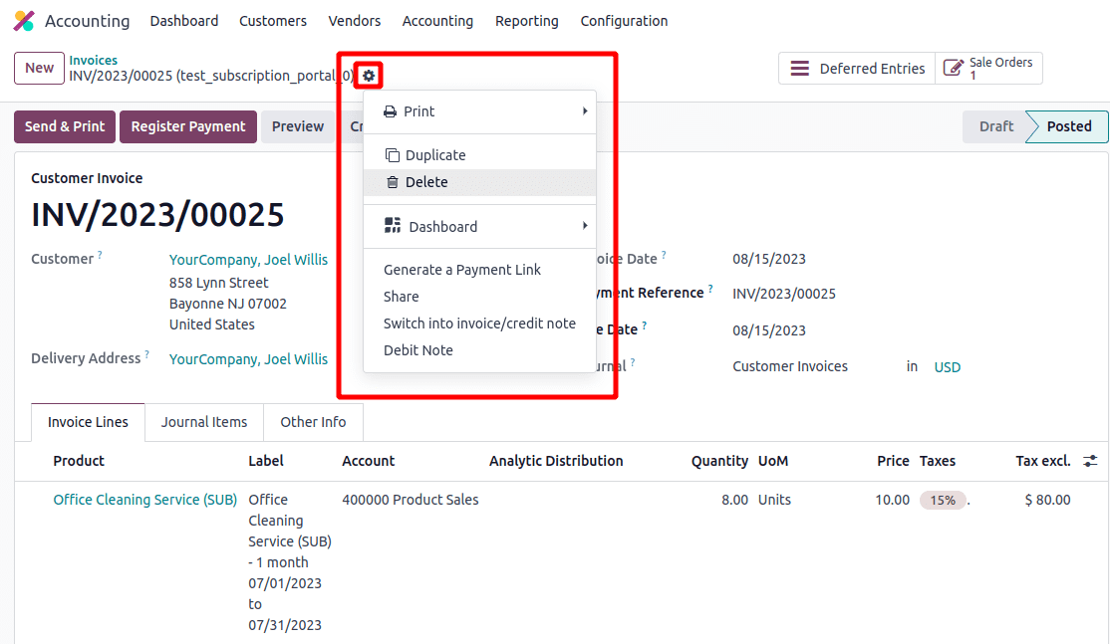Open the Reporting top menu
This screenshot has height=644, width=1110.
coord(526,21)
